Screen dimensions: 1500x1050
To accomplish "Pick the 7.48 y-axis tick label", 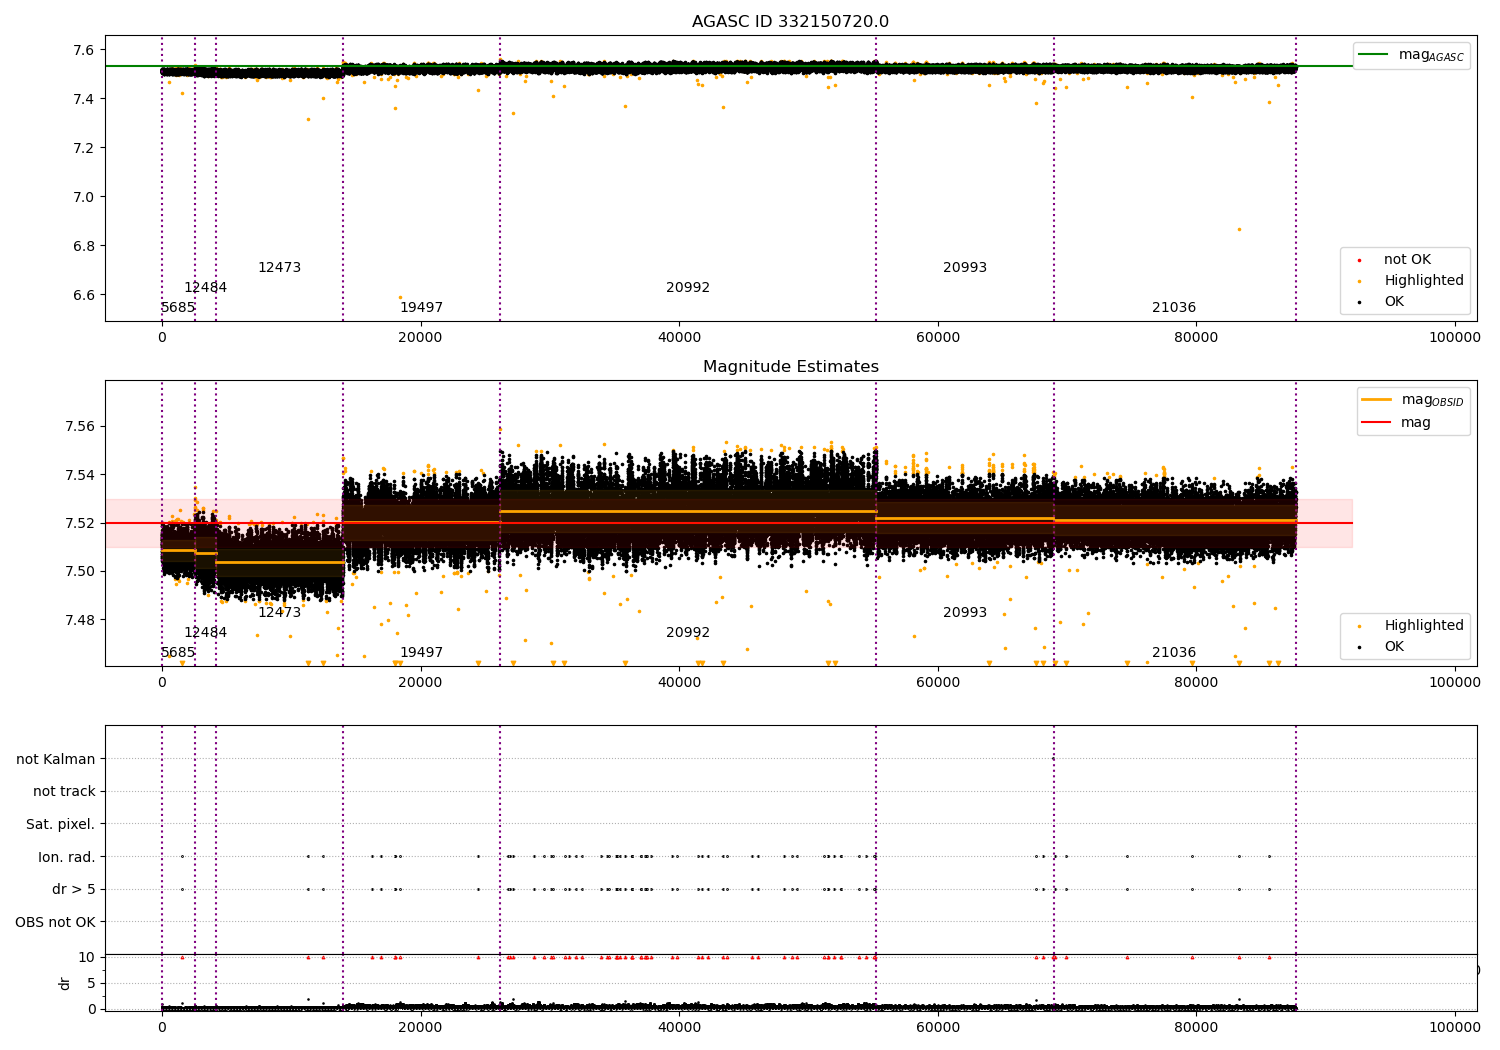I will (x=81, y=621).
